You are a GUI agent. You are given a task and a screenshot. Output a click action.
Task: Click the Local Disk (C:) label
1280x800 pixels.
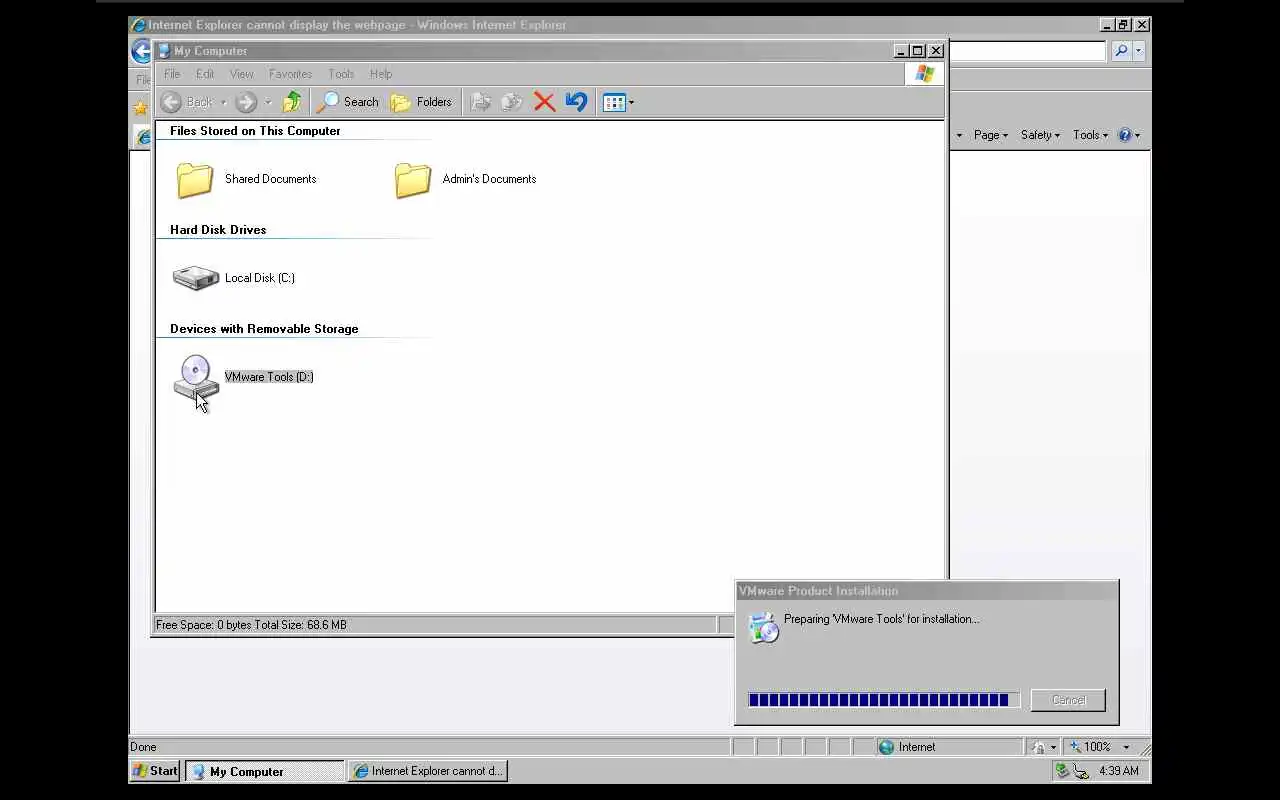coord(260,278)
